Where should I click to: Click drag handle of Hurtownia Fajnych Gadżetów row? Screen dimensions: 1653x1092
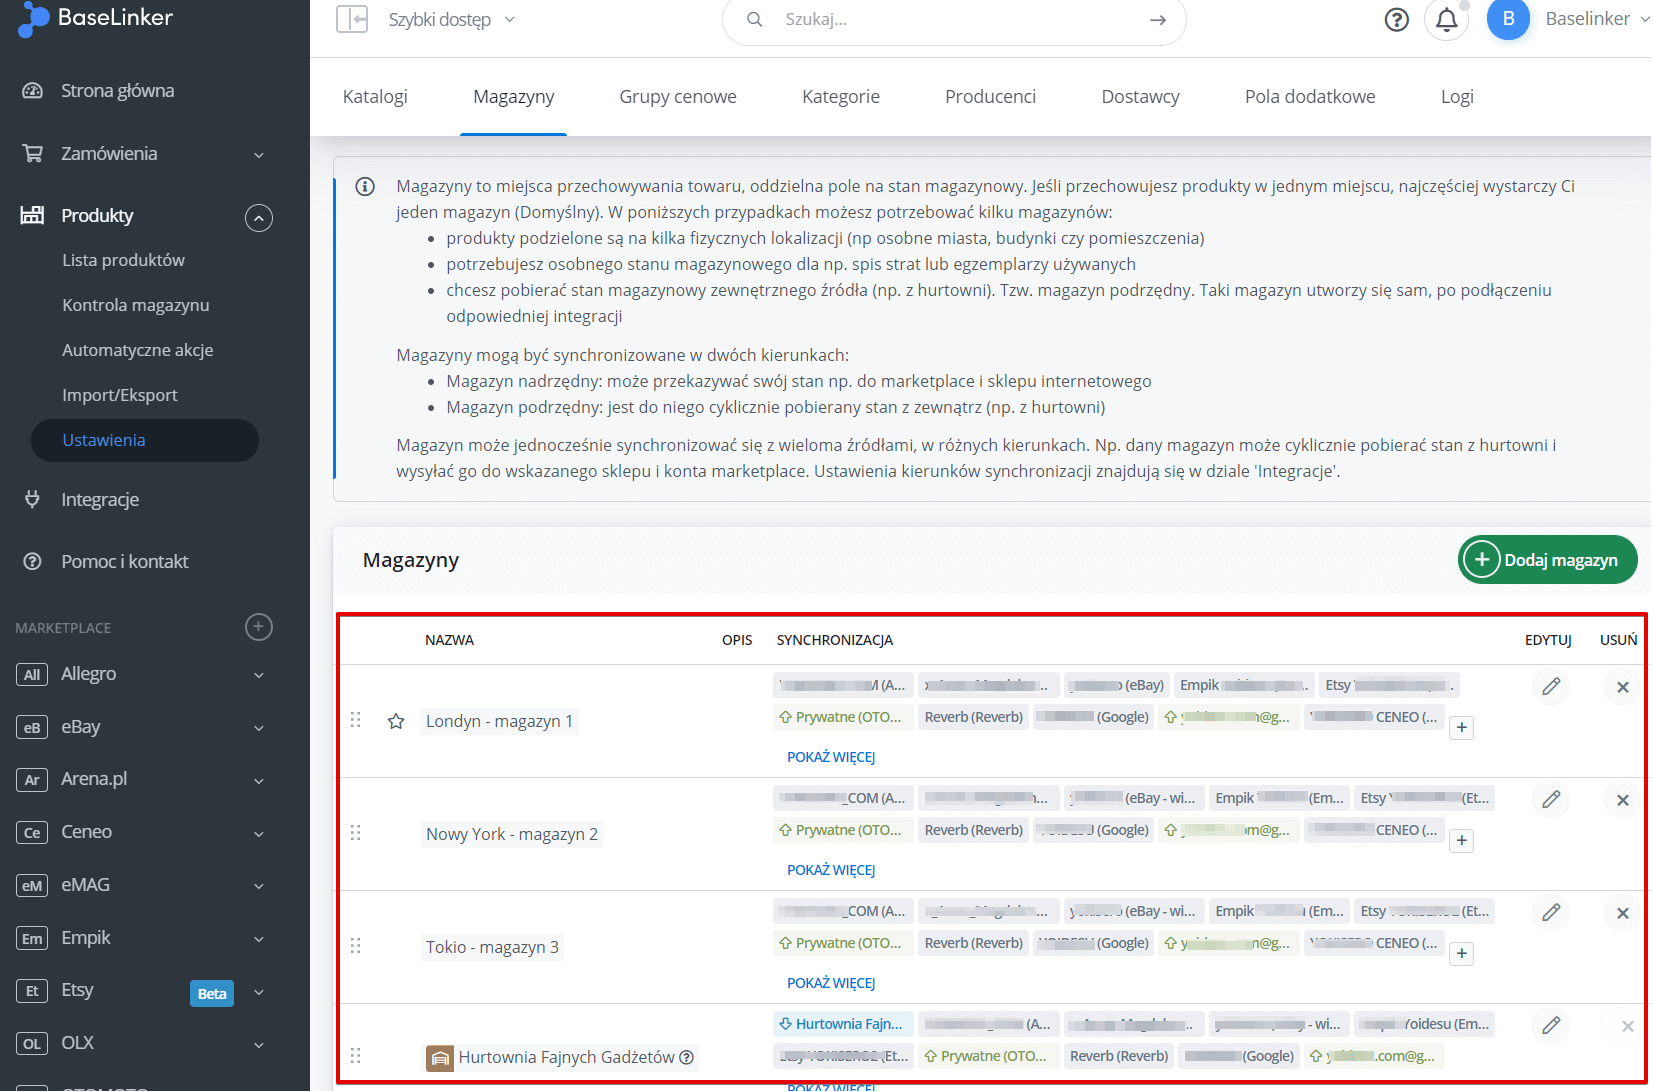pos(356,1056)
